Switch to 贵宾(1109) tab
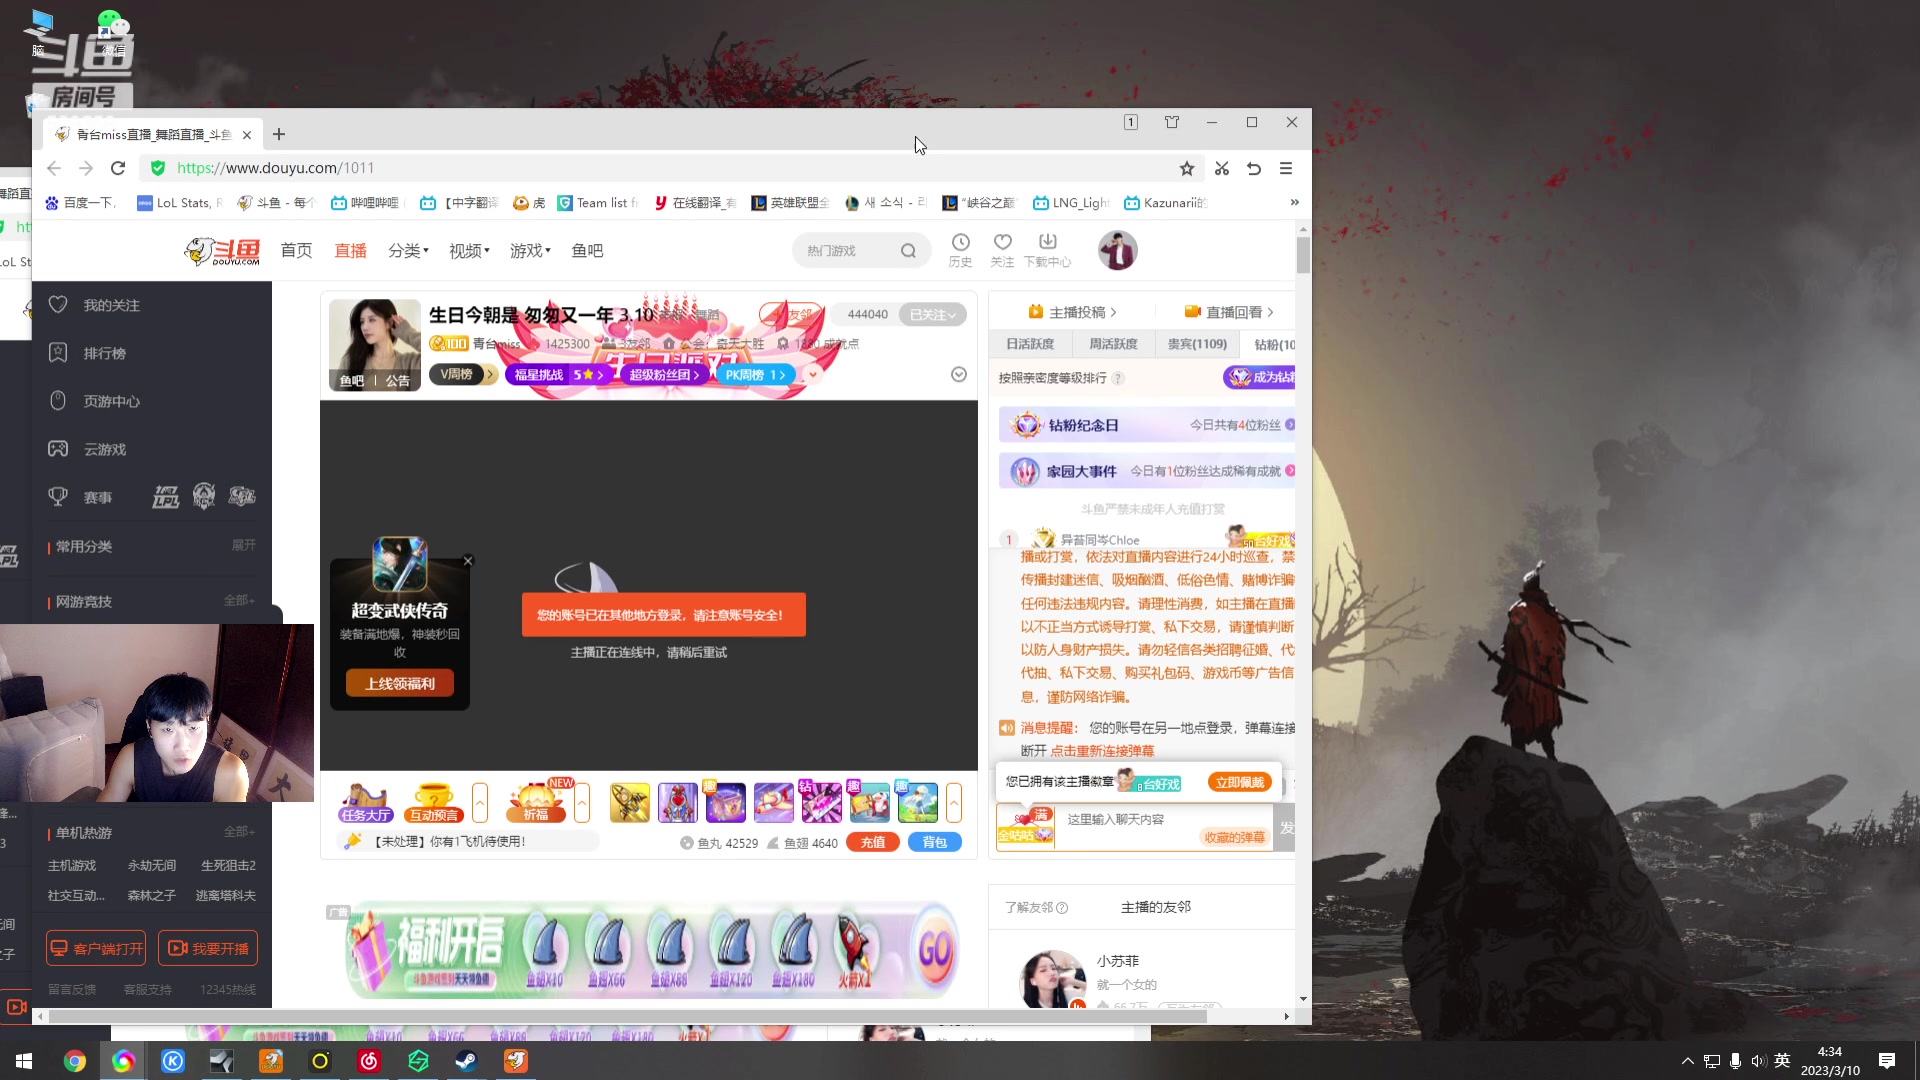This screenshot has height=1080, width=1920. 1197,344
